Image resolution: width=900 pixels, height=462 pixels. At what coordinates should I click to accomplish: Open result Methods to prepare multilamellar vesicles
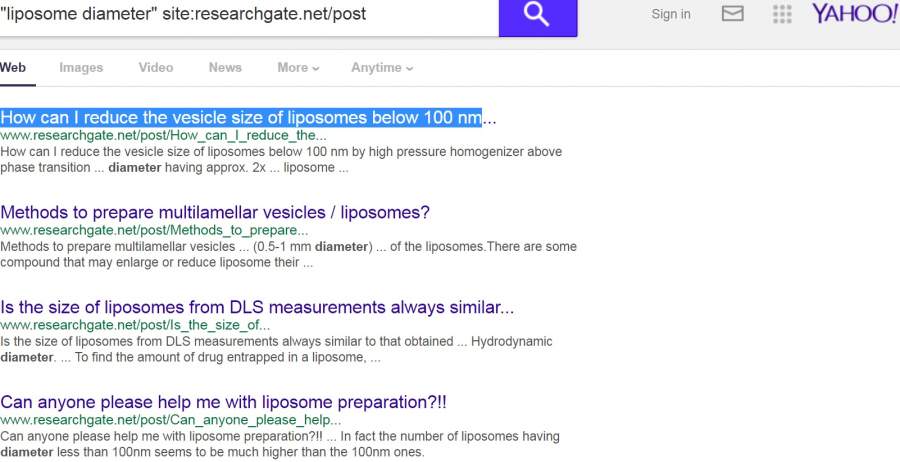pos(215,212)
